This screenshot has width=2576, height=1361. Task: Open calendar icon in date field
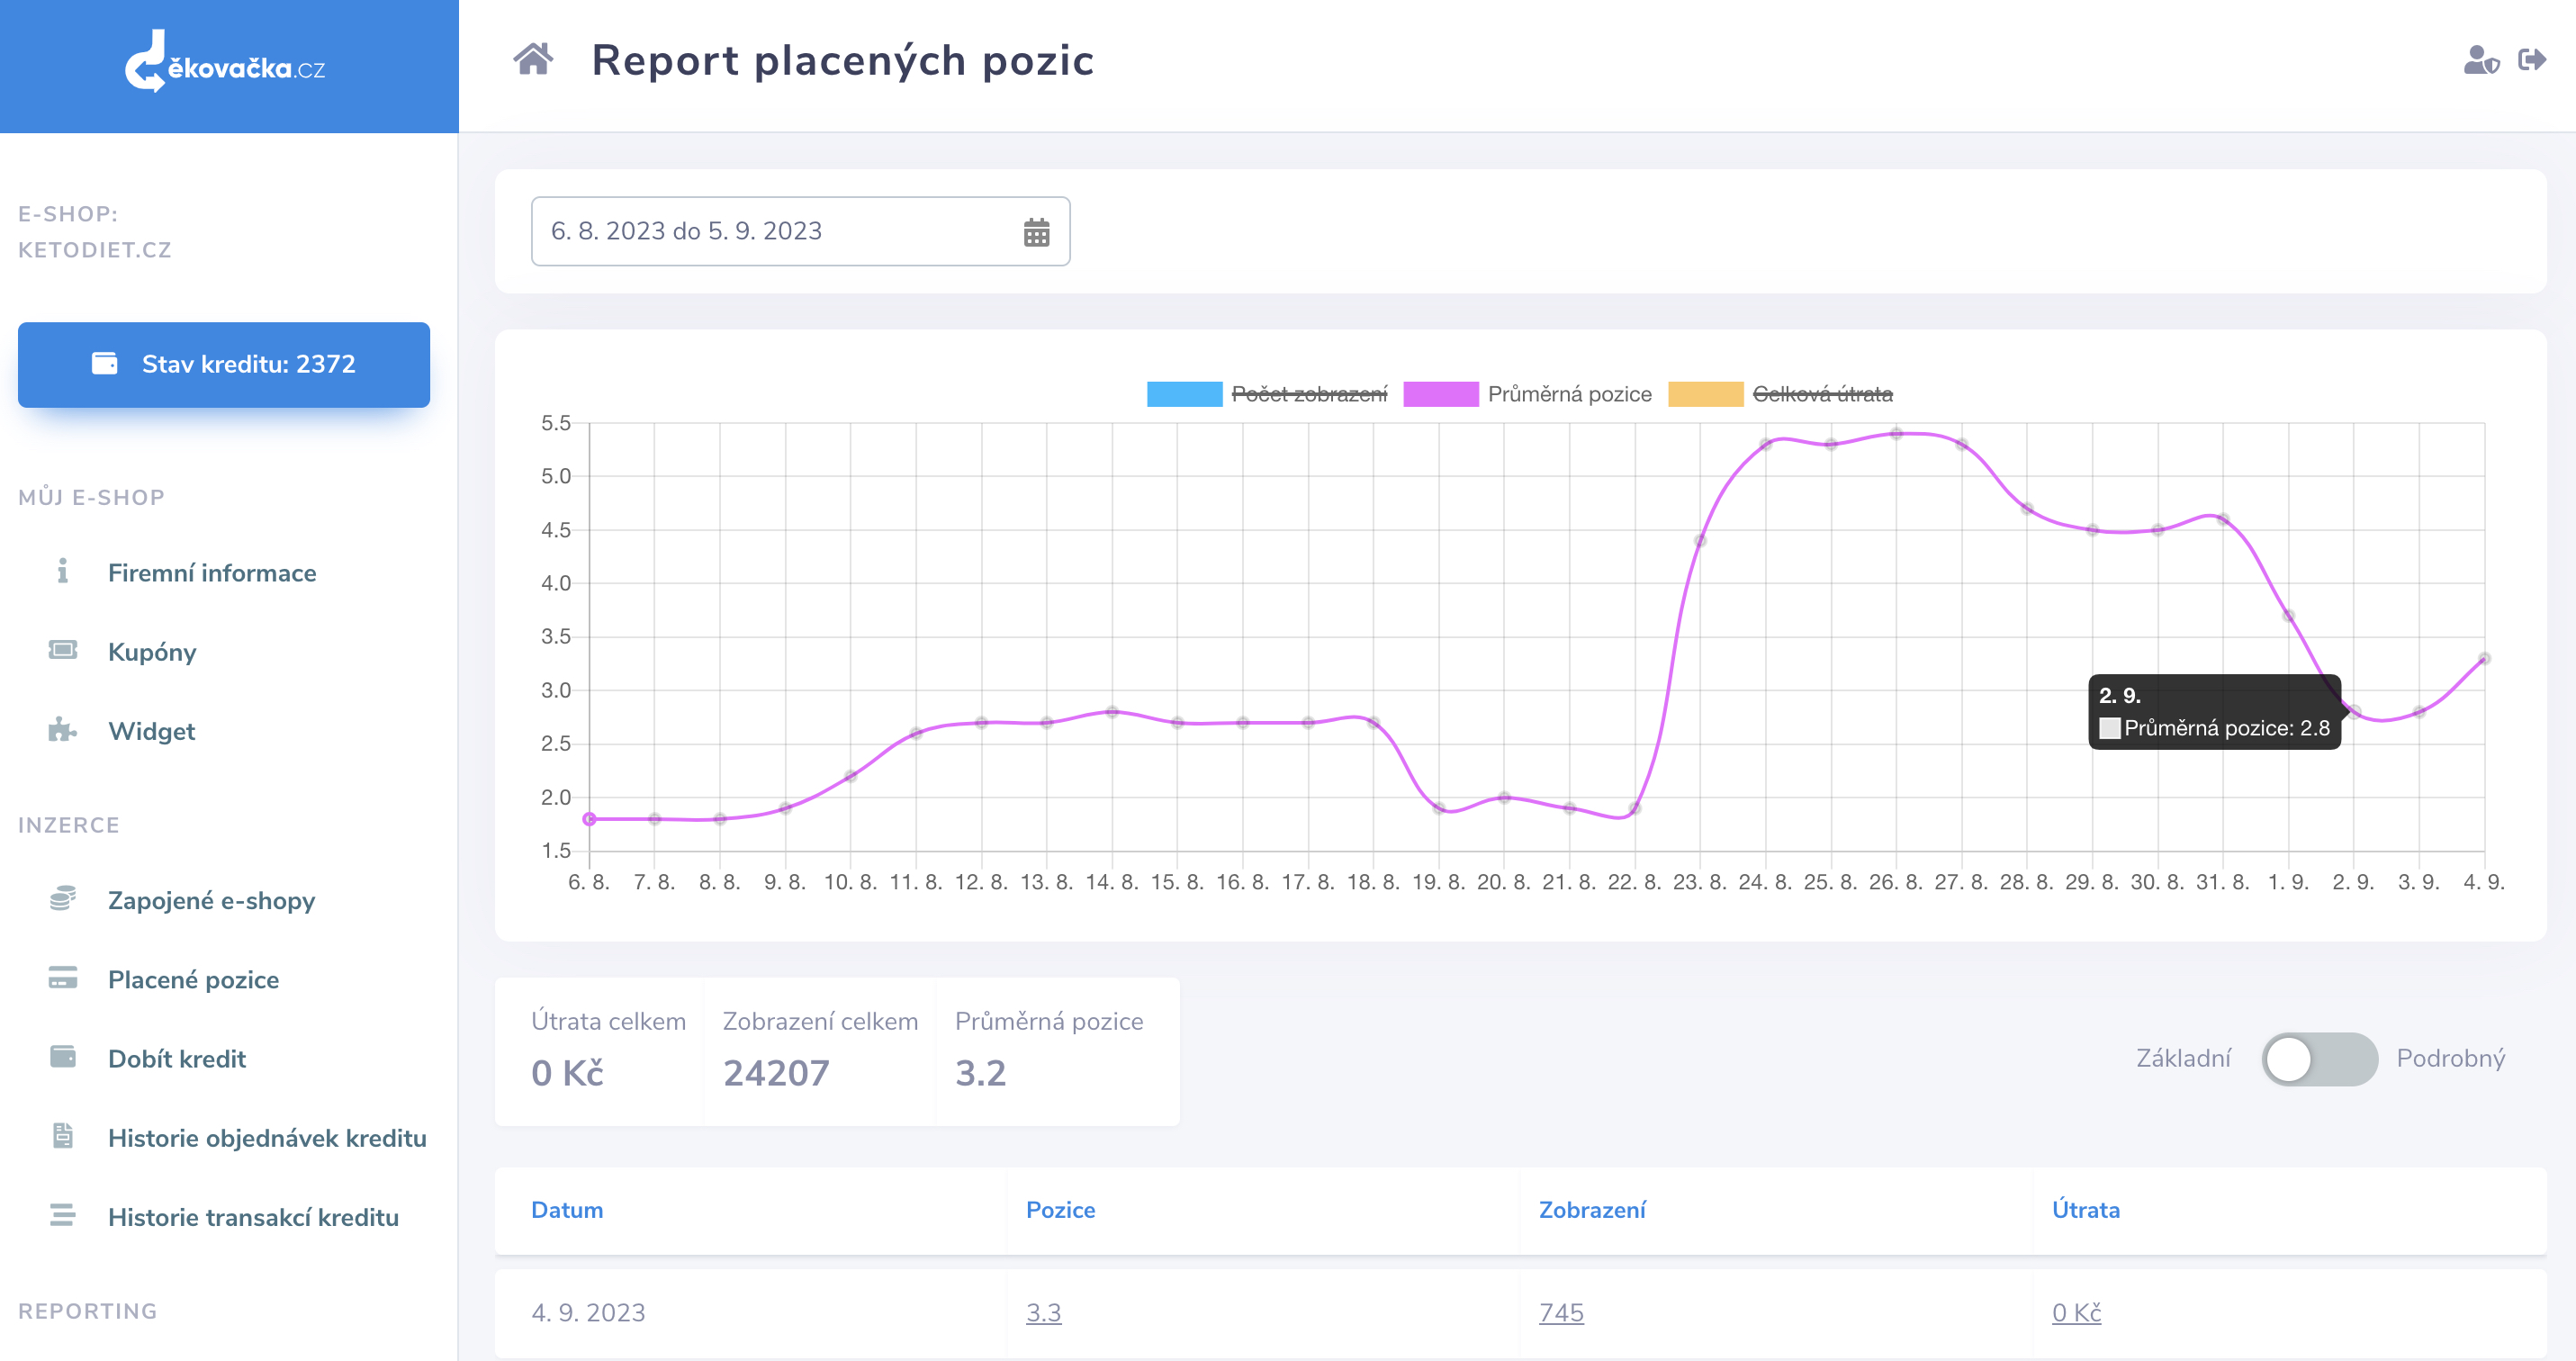pos(1036,232)
